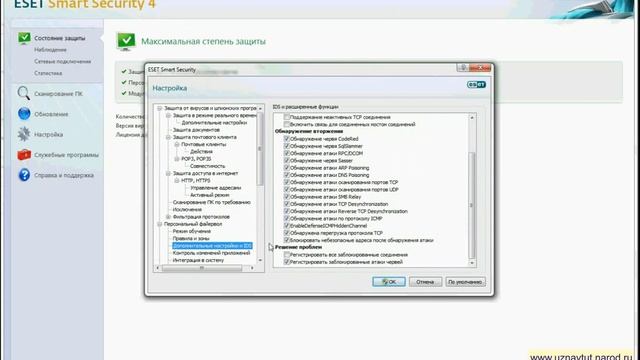This screenshot has height=360, width=640.
Task: Collapse Персональный файервол tree node
Action: point(160,224)
